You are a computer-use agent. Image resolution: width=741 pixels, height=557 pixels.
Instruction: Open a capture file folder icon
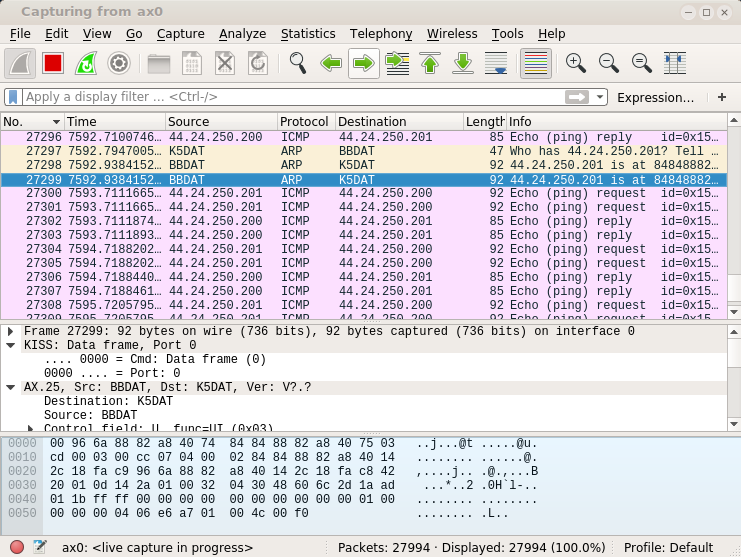(x=159, y=63)
